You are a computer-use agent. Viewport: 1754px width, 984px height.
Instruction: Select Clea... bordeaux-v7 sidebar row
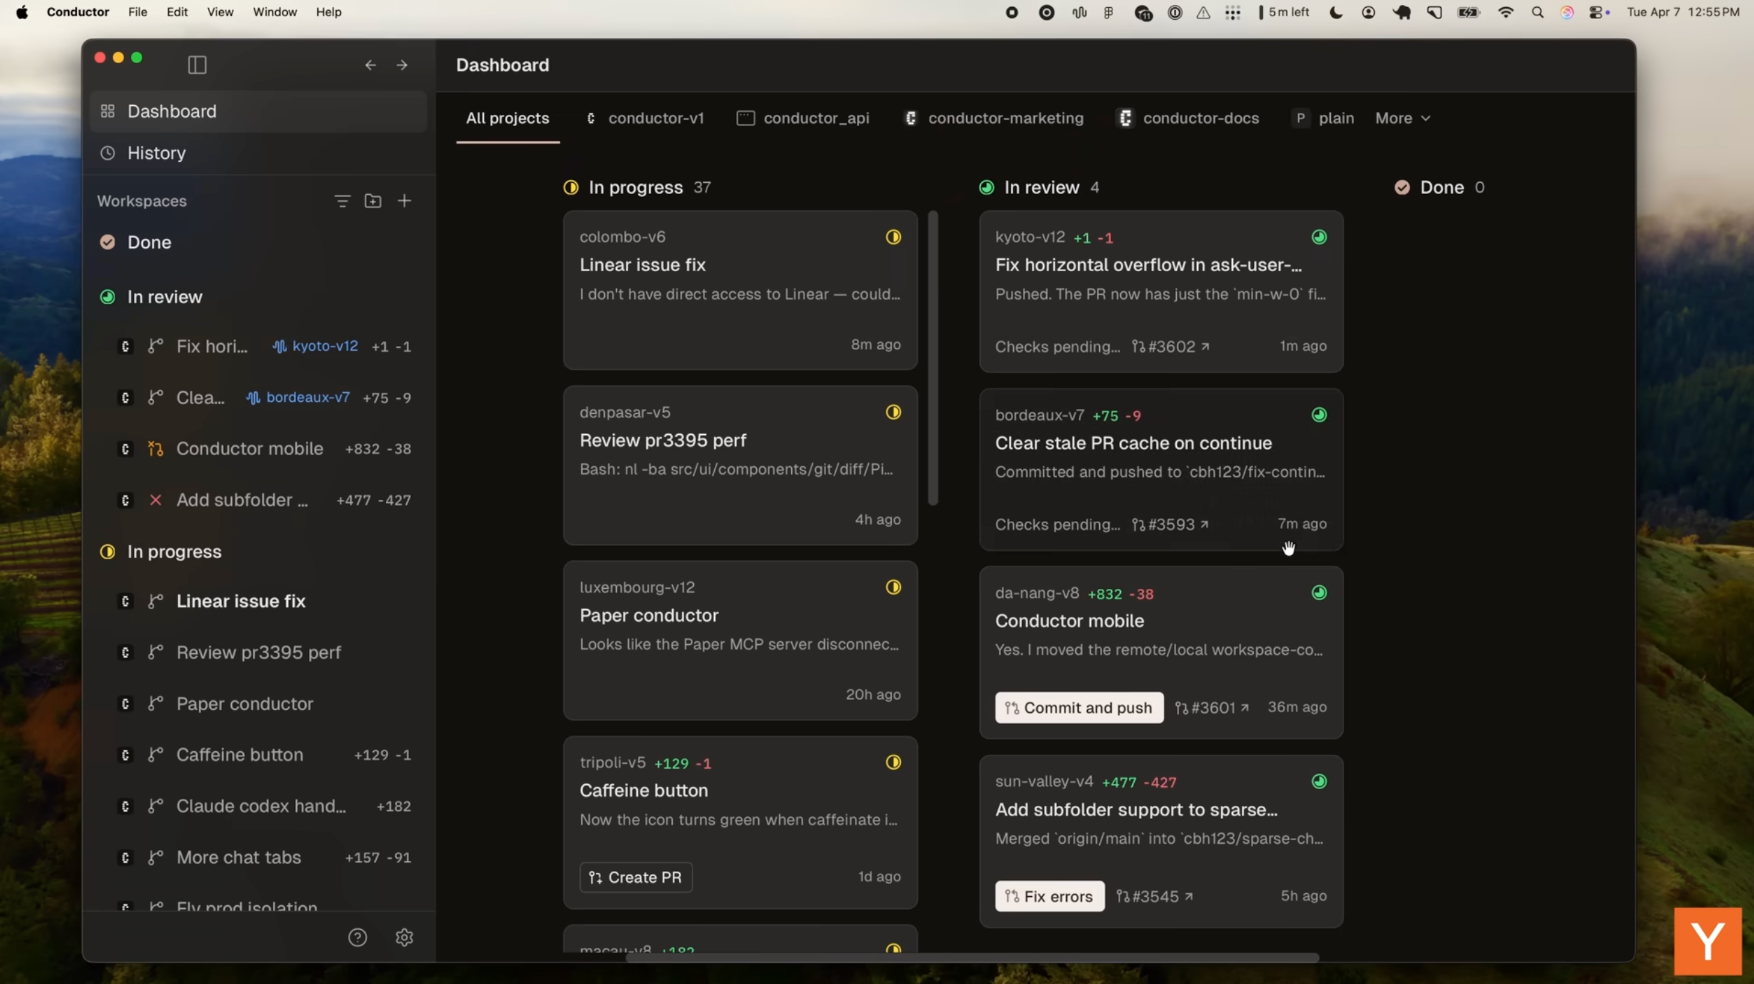[x=258, y=398]
